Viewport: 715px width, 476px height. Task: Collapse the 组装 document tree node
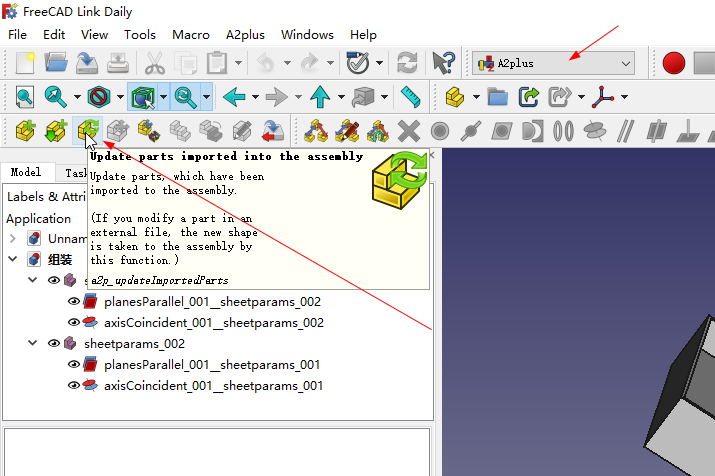tap(13, 259)
